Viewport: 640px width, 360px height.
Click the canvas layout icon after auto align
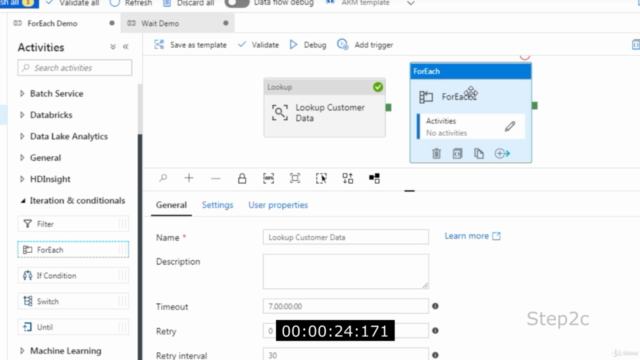point(374,178)
